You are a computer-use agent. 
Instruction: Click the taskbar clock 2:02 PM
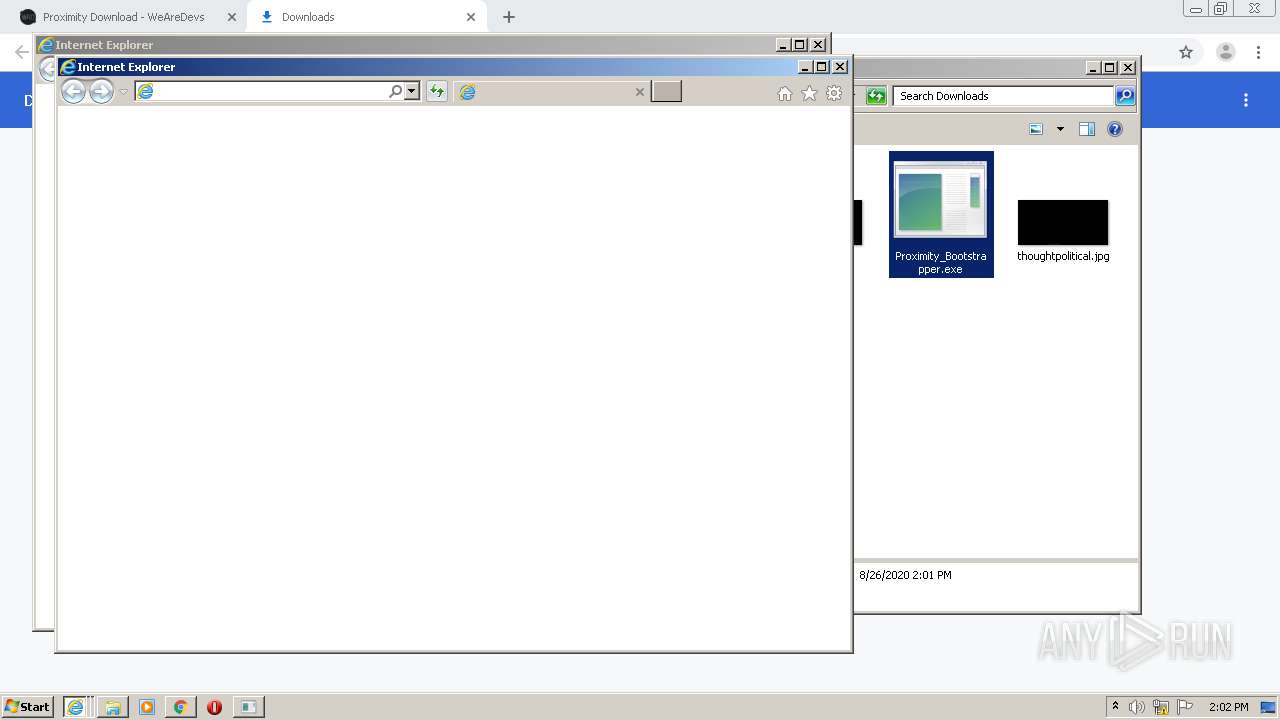pos(1228,707)
